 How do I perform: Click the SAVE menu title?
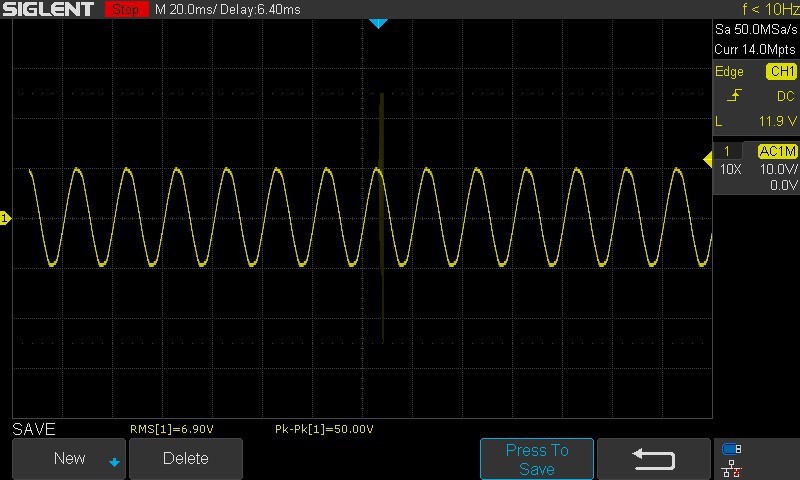click(34, 429)
